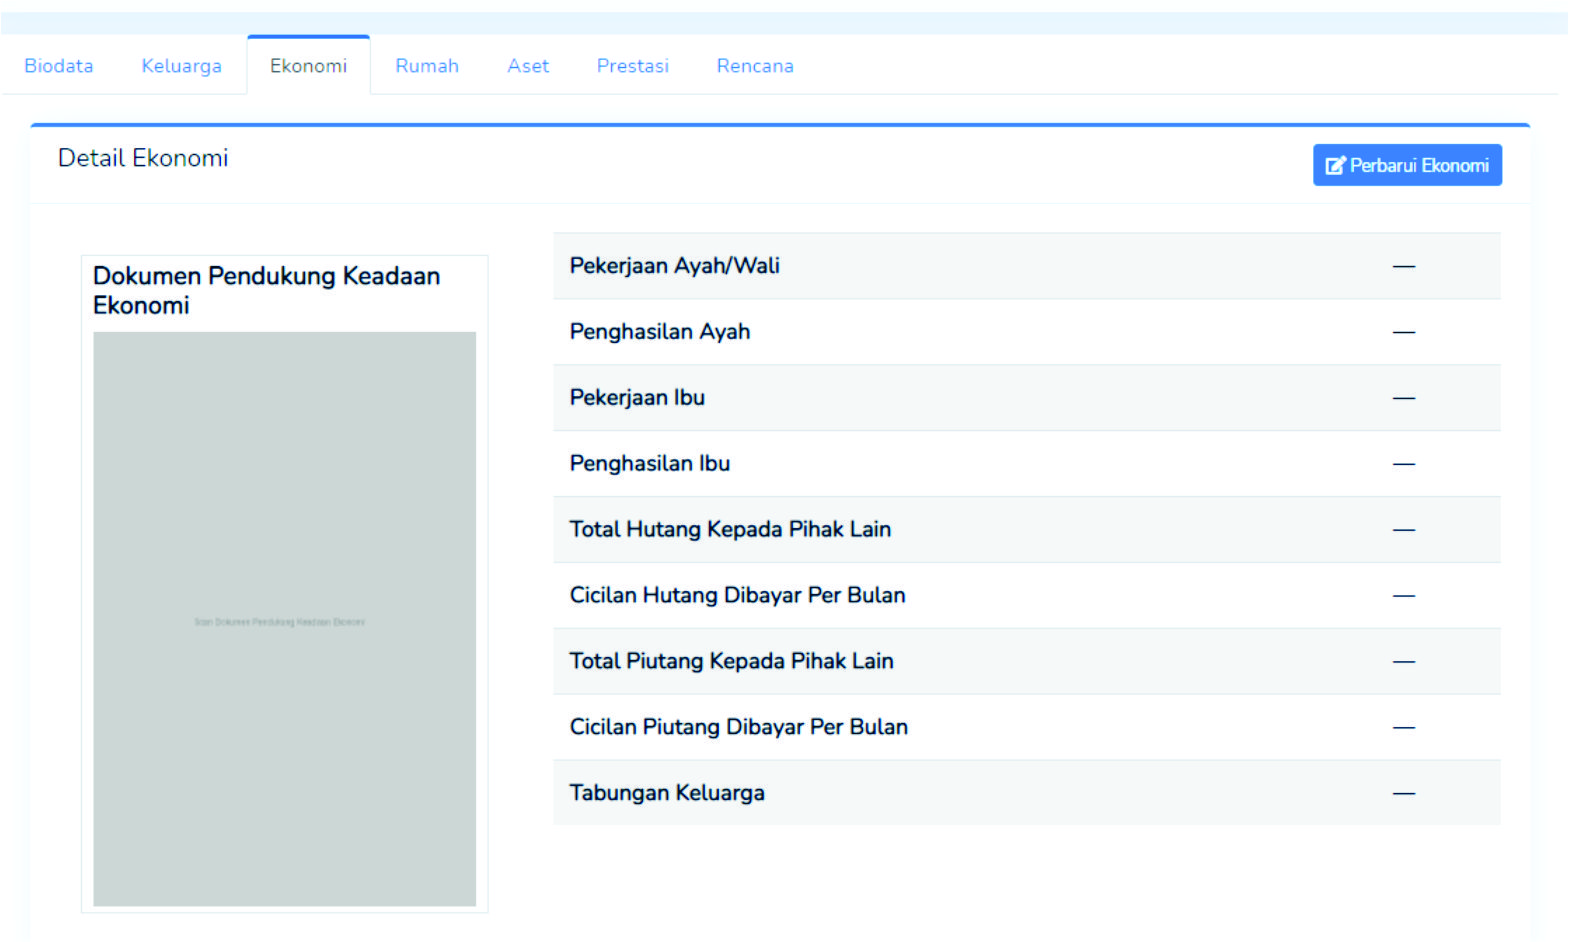Select Total Hutang Kepada Pihak Lain label
Image resolution: width=1569 pixels, height=942 pixels.
(x=730, y=529)
